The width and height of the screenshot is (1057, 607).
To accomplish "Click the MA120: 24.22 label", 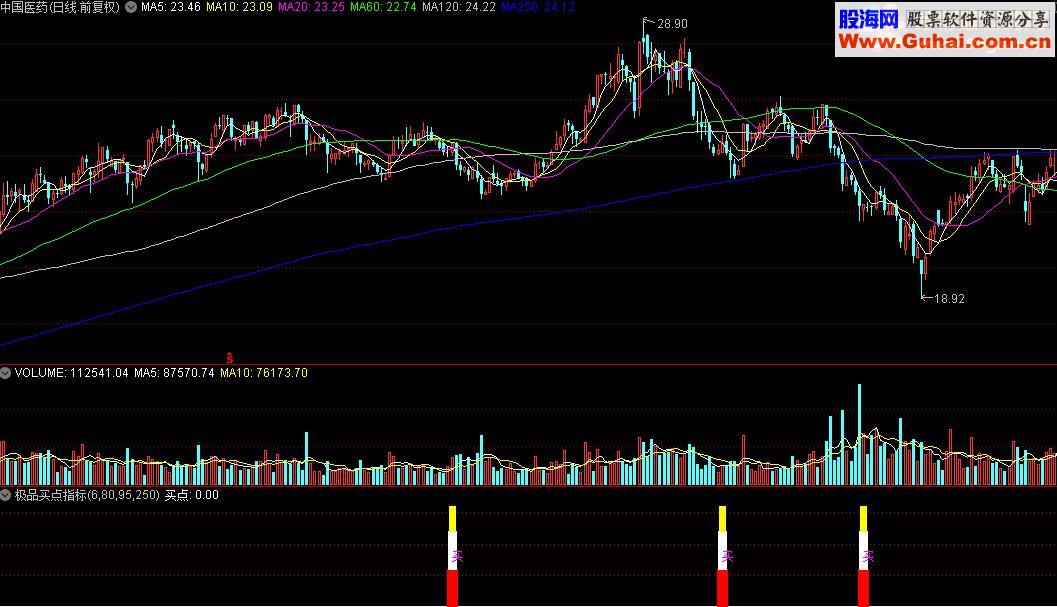I will coord(459,7).
